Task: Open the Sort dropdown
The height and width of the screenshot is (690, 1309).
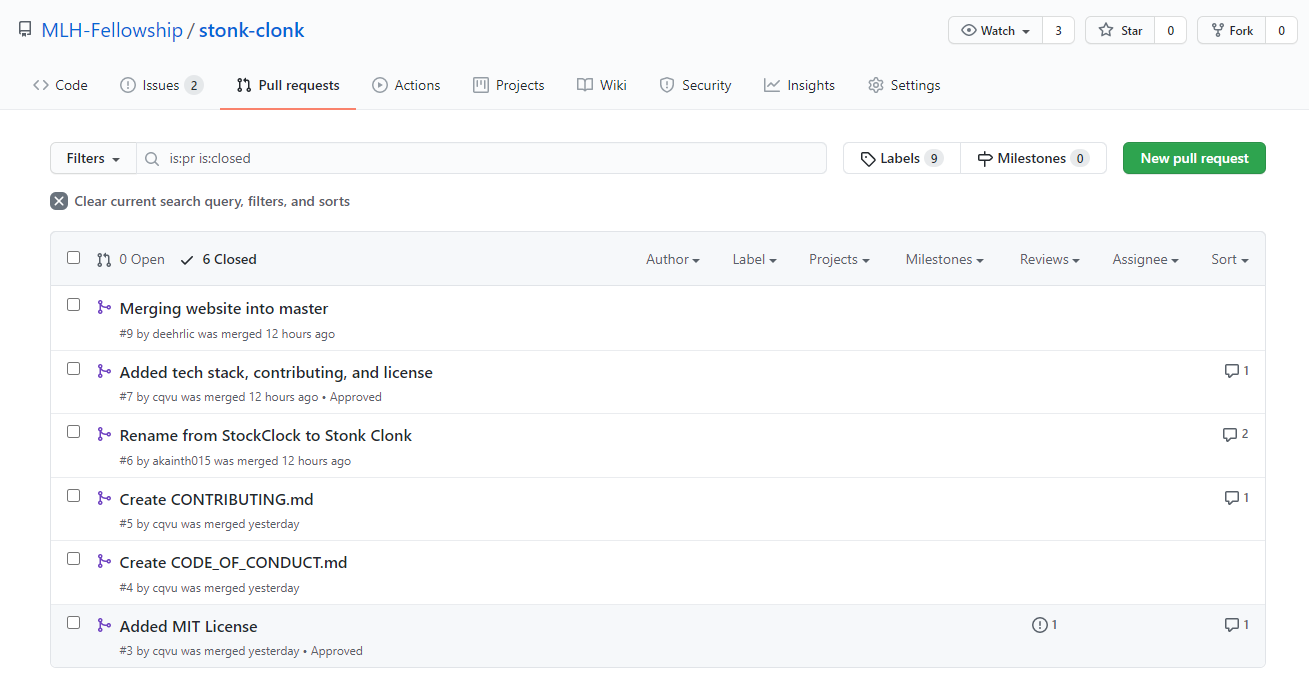Action: [1230, 259]
